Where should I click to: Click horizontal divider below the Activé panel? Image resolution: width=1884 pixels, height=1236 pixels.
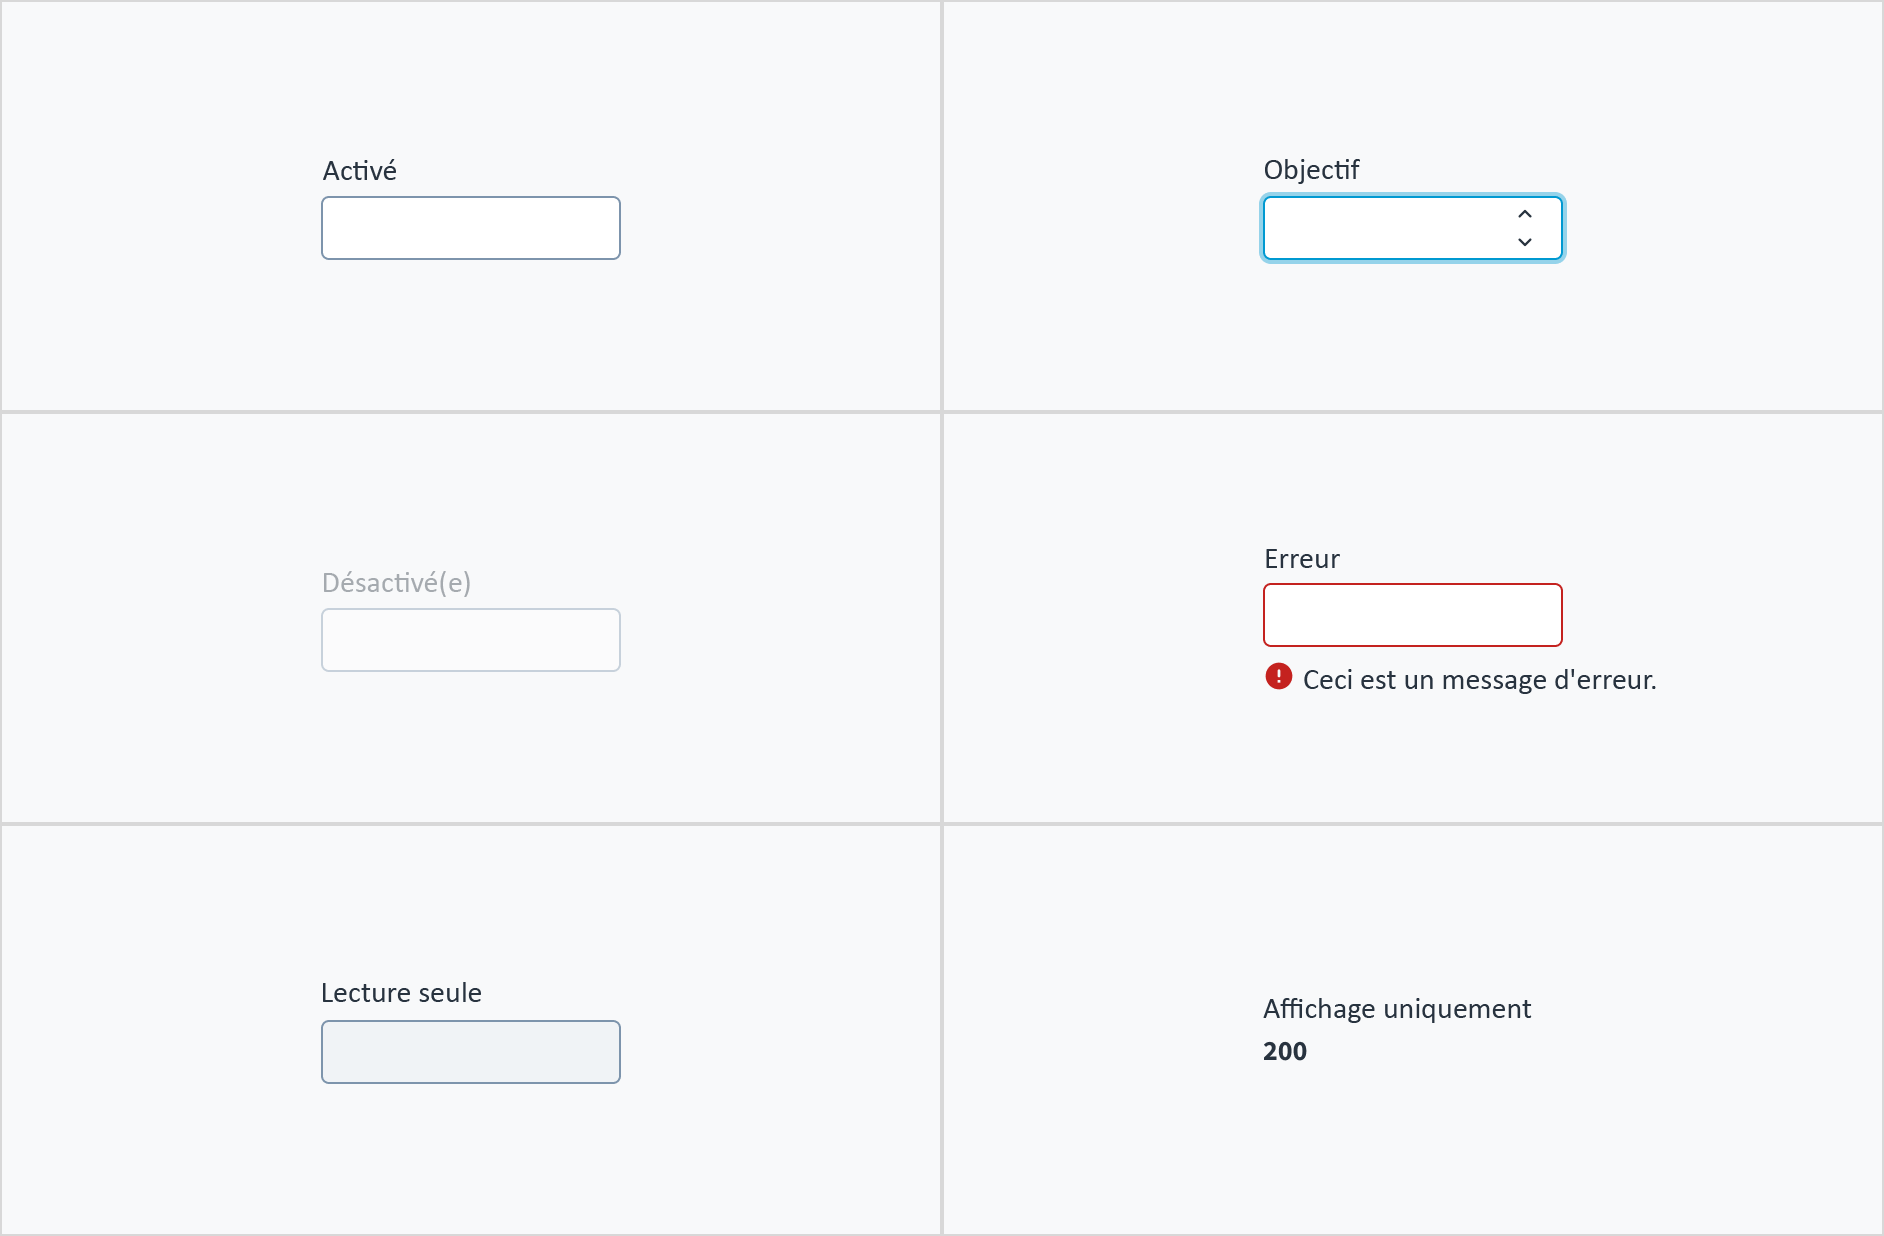coord(471,412)
